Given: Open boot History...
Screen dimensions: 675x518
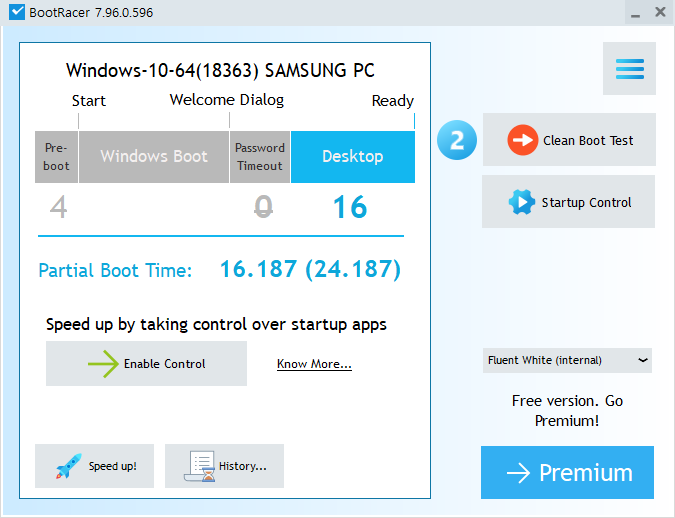Looking at the screenshot, I should (x=224, y=466).
